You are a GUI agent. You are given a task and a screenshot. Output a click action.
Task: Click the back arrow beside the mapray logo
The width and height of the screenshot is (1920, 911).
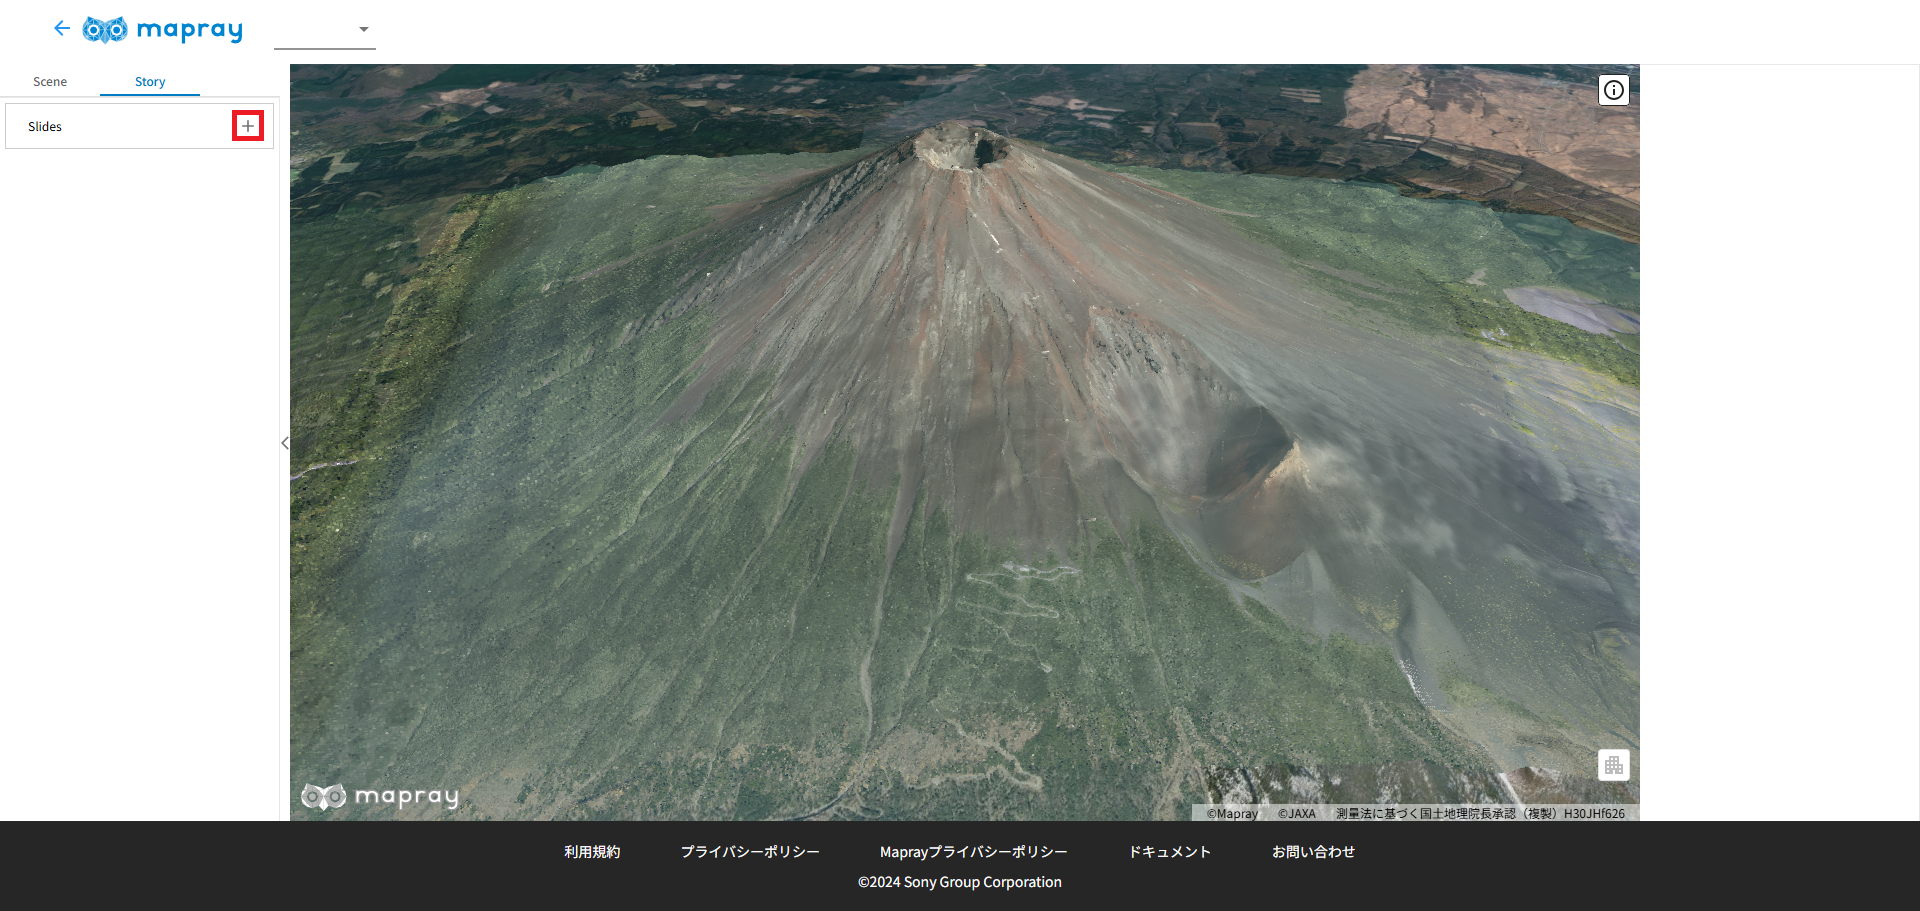(x=62, y=29)
